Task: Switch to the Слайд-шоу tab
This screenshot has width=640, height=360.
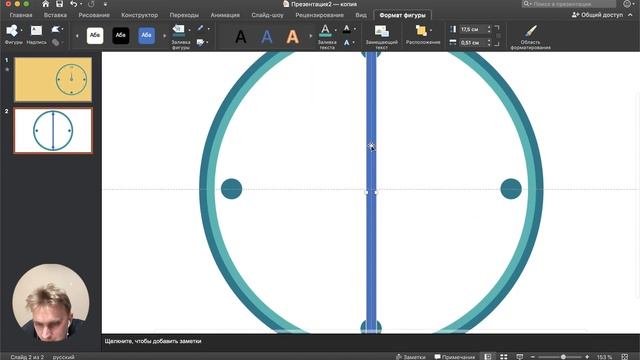Action: (x=267, y=15)
